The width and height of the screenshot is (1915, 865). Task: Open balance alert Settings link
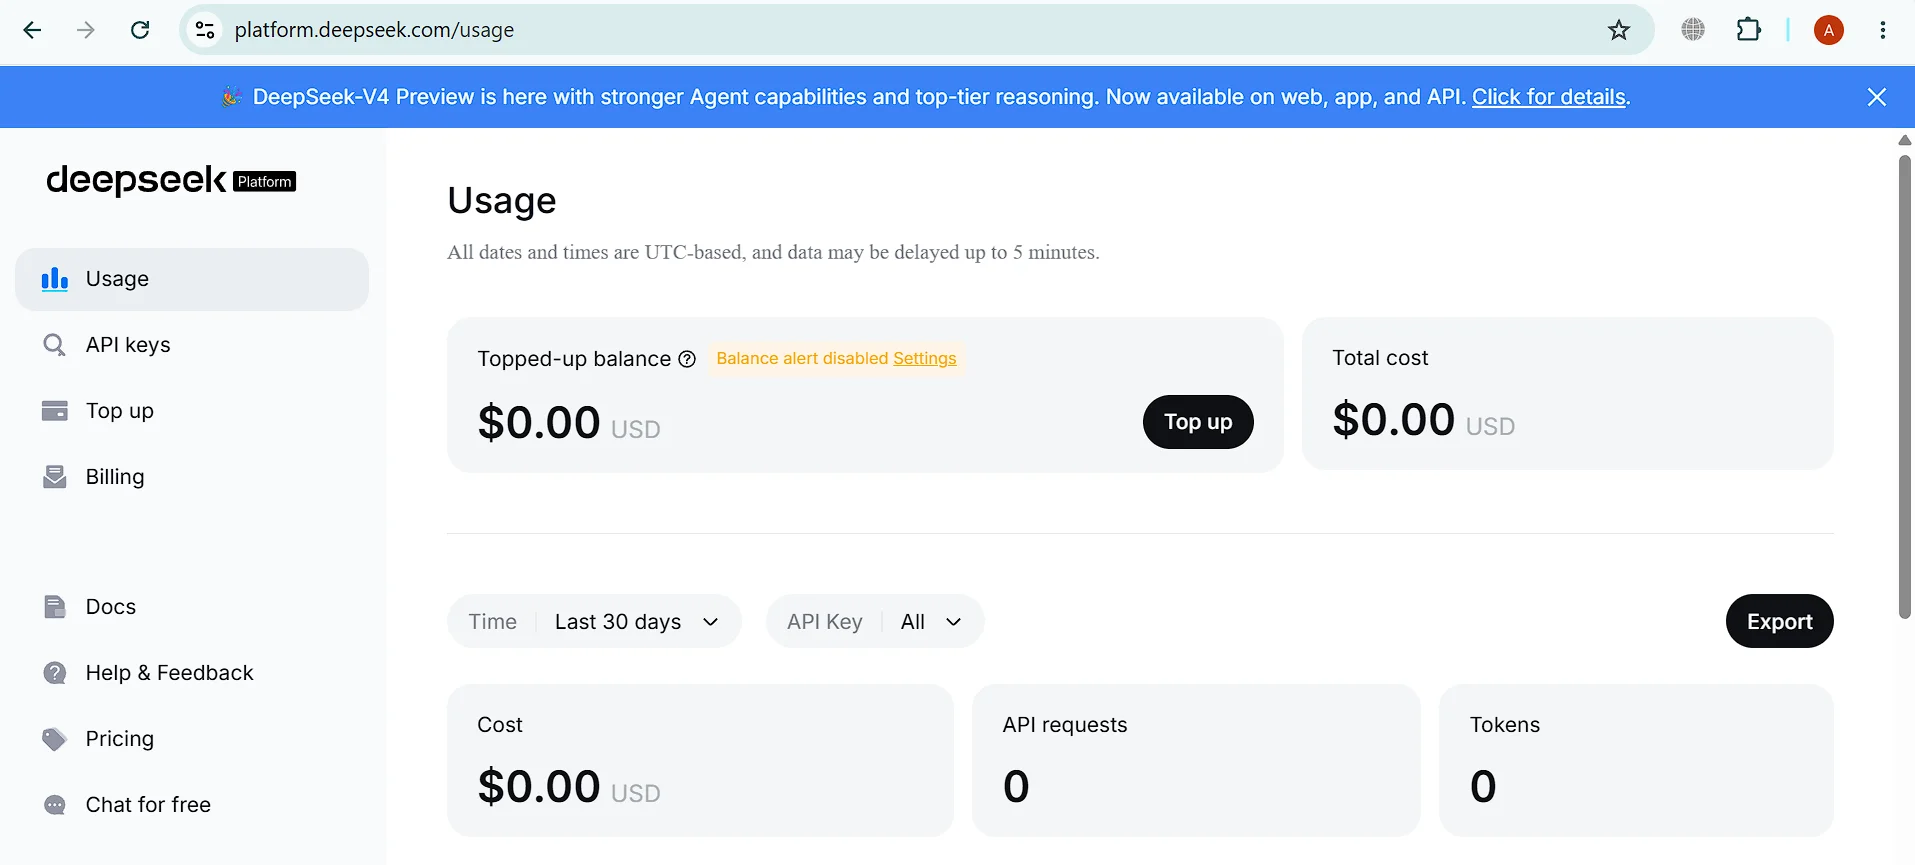point(925,358)
